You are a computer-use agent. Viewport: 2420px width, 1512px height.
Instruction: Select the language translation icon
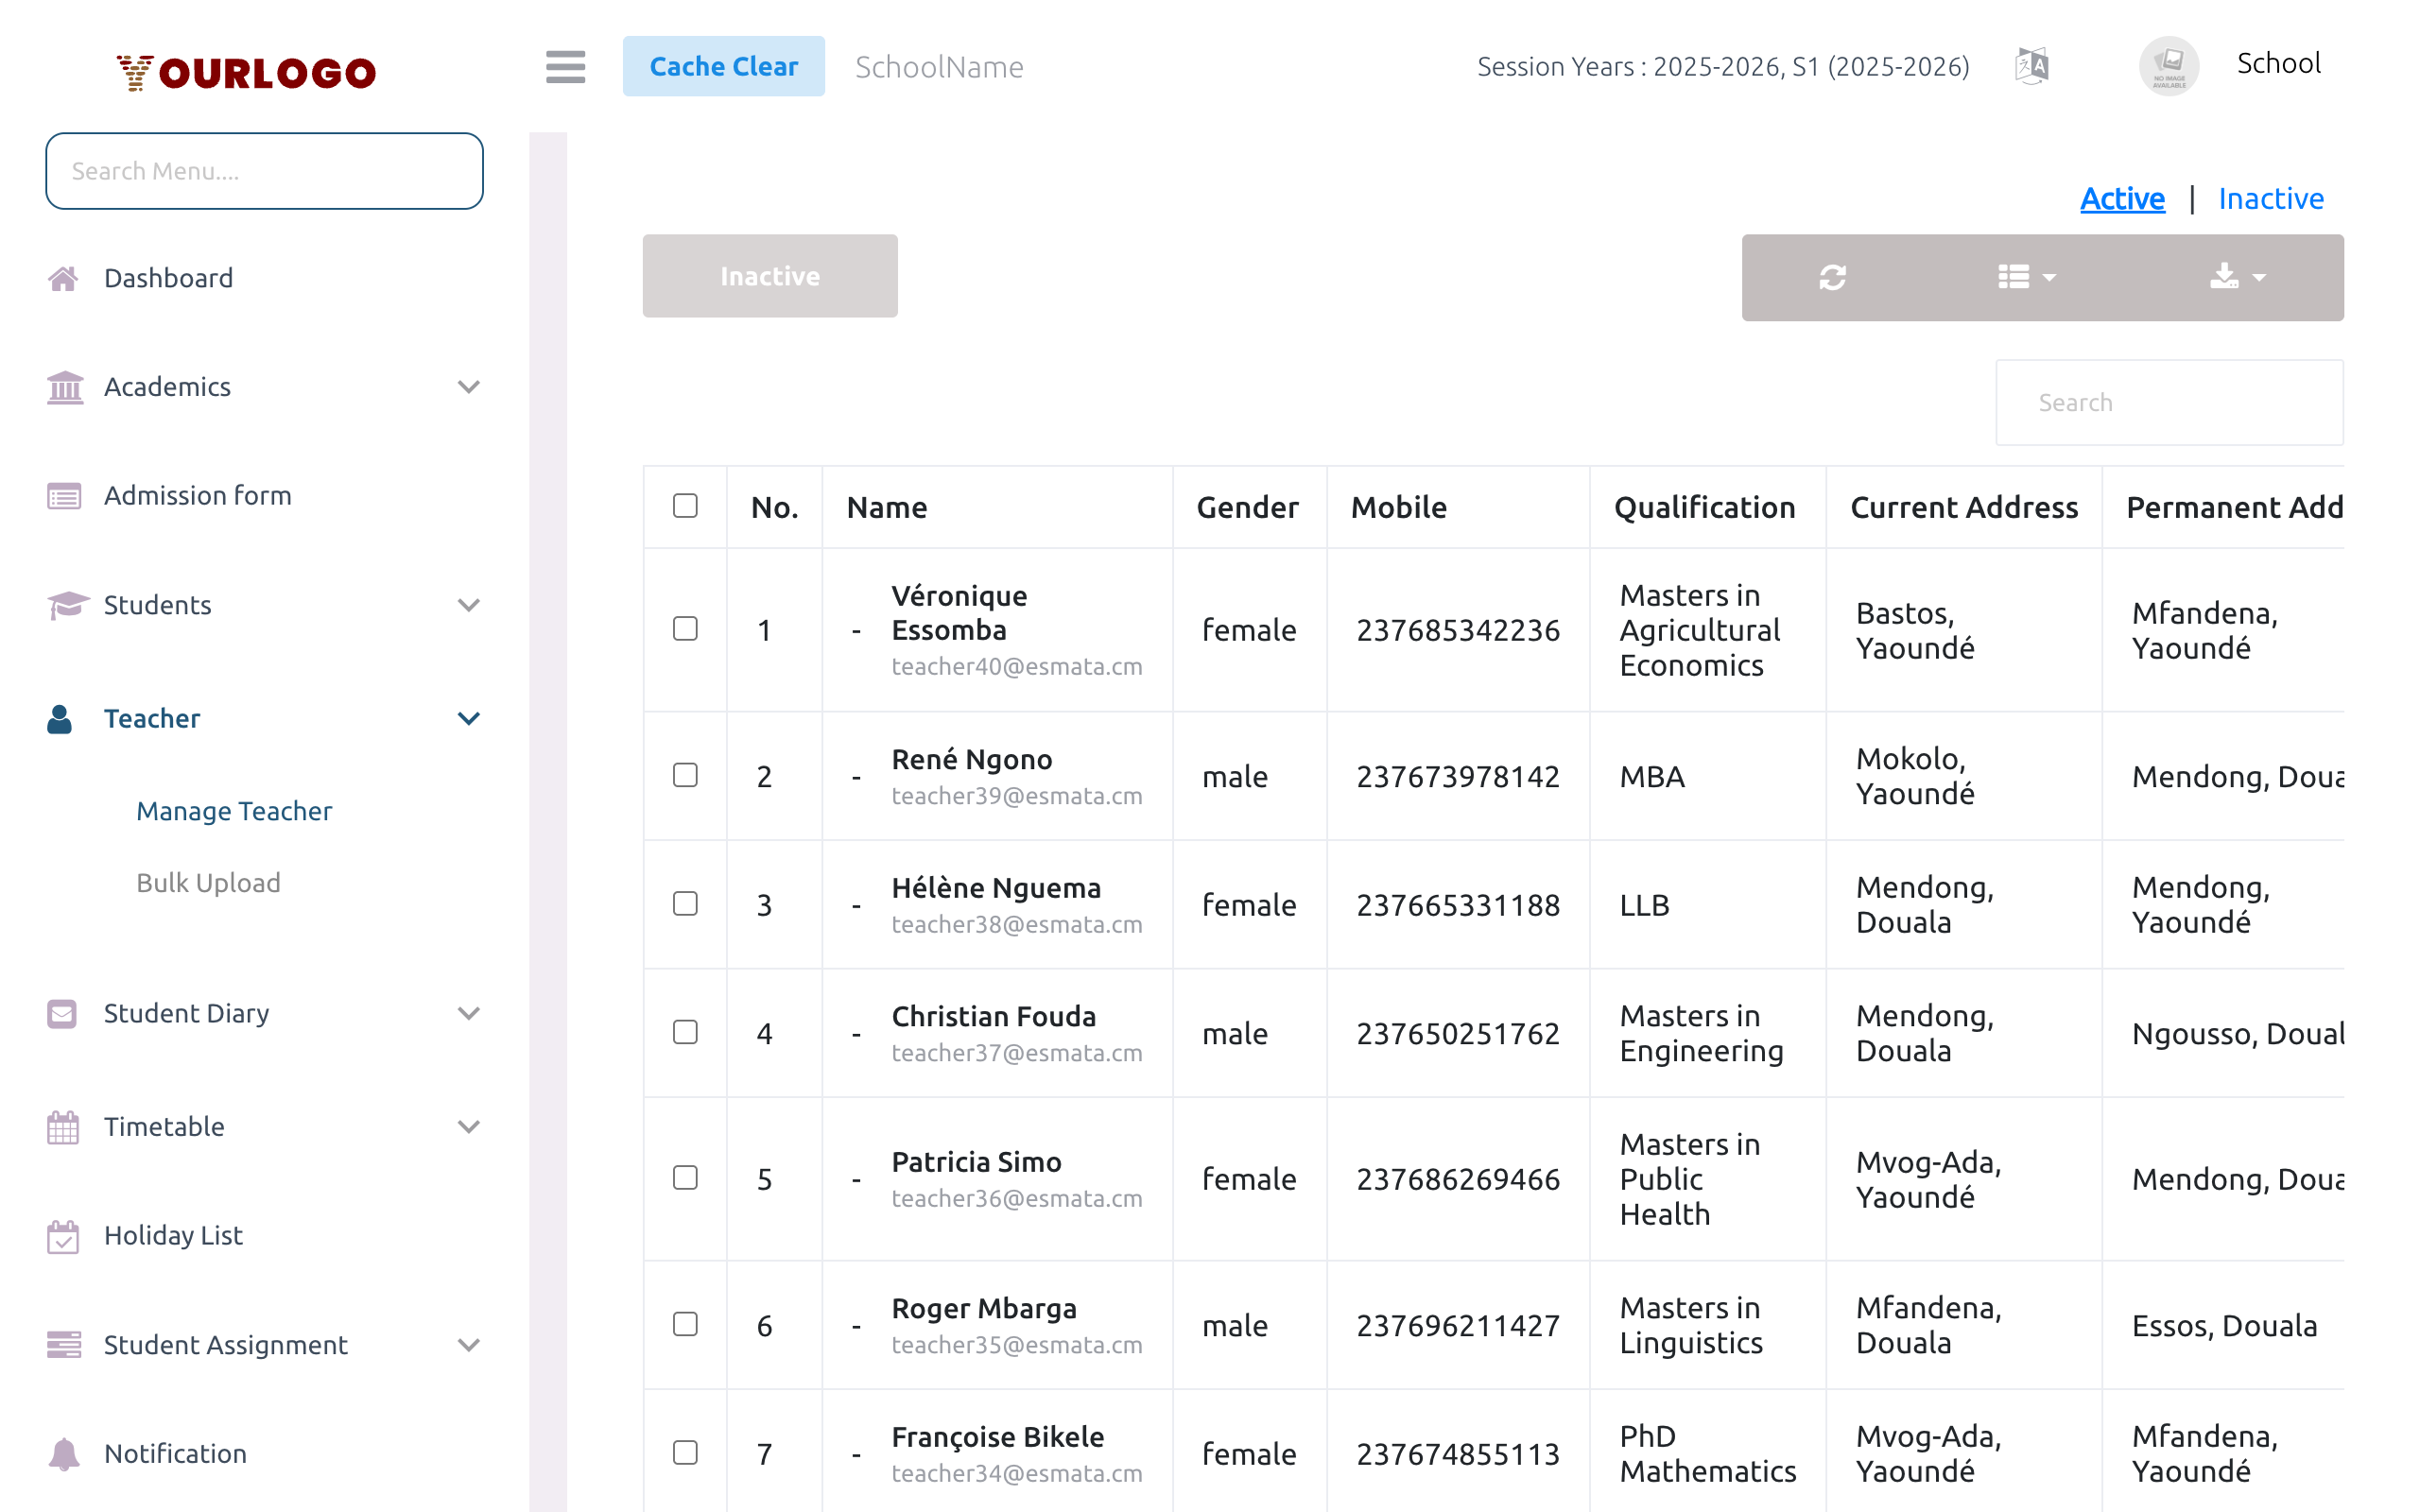[x=2031, y=65]
